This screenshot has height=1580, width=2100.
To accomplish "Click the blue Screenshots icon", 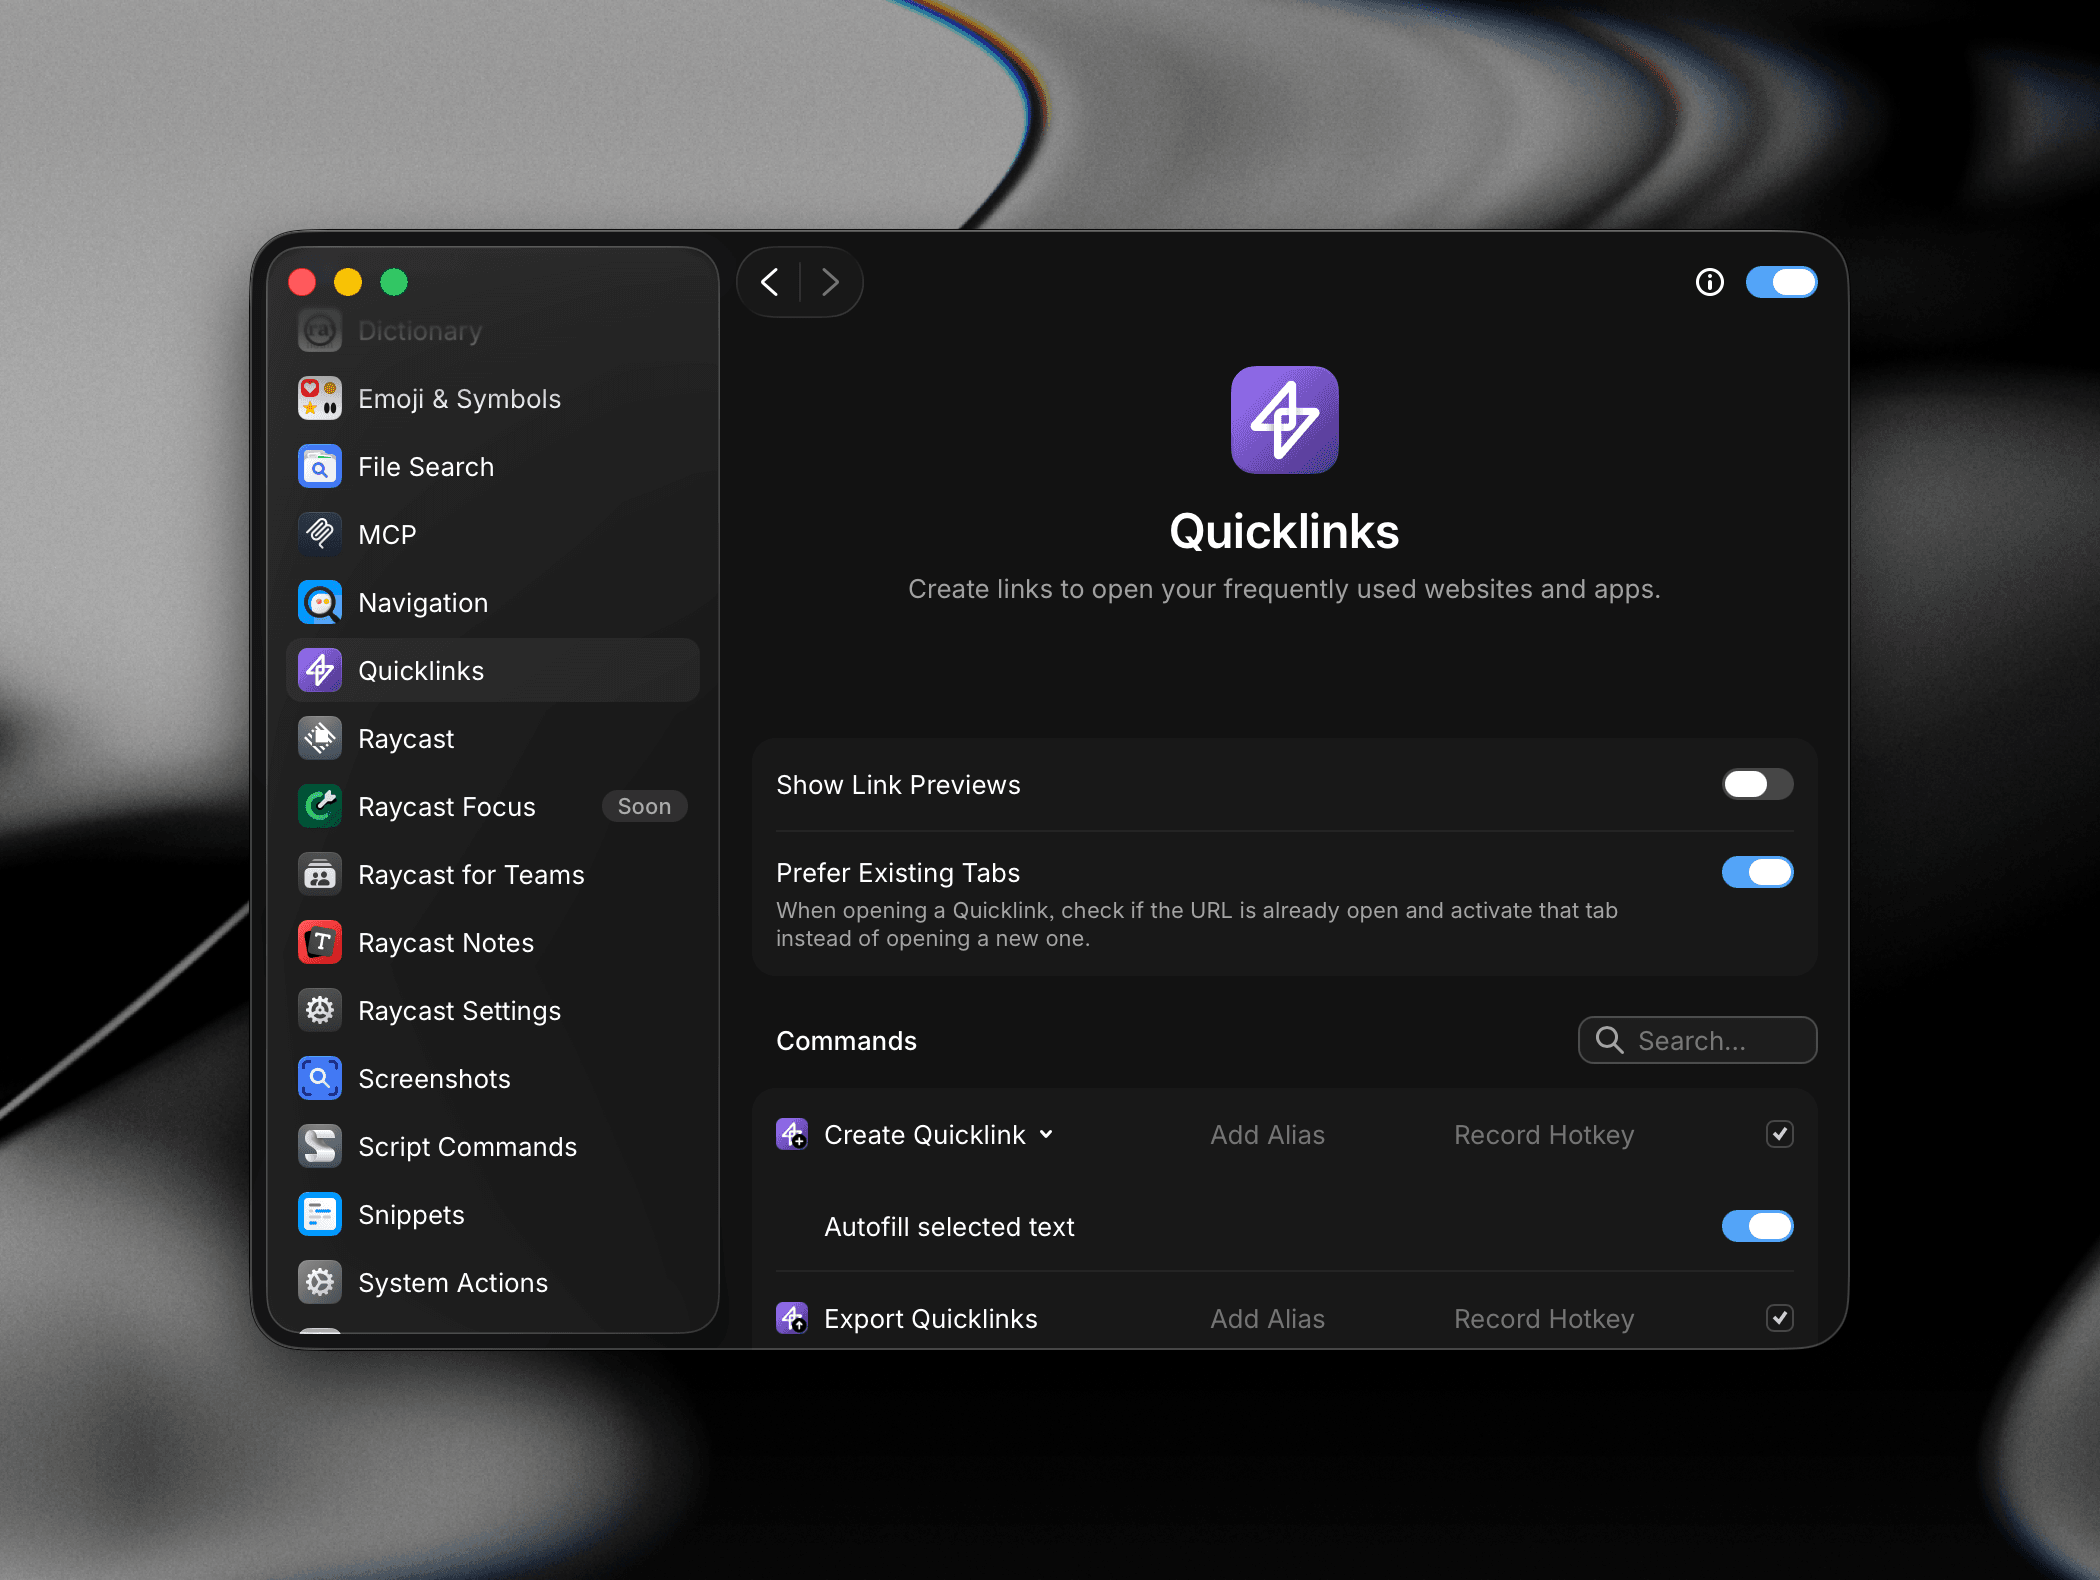I will pos(320,1079).
